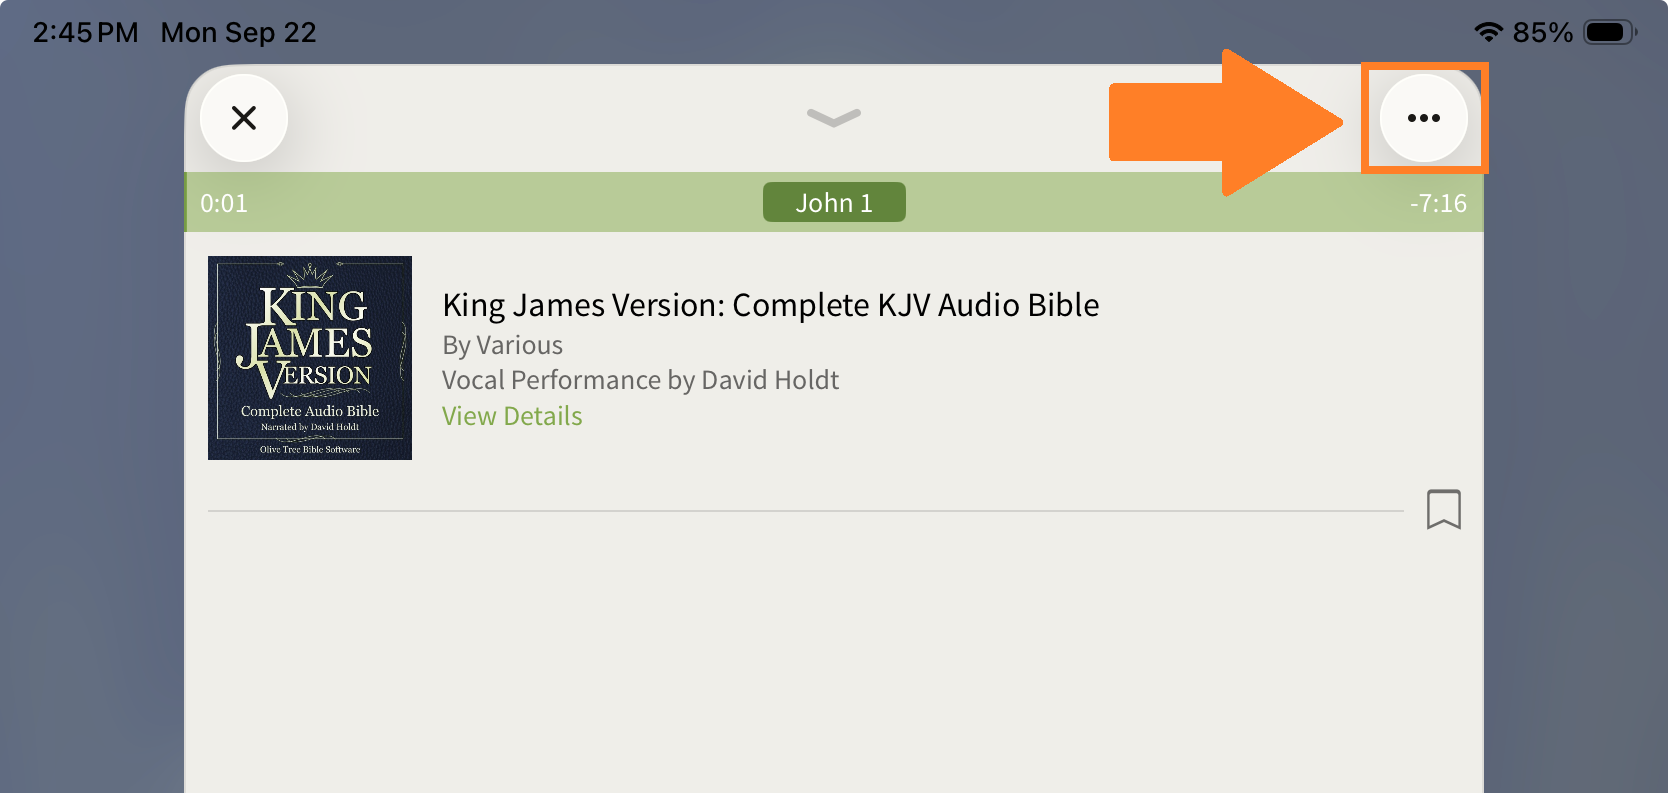The image size is (1668, 793).
Task: Tap the battery status icon
Action: click(1608, 32)
